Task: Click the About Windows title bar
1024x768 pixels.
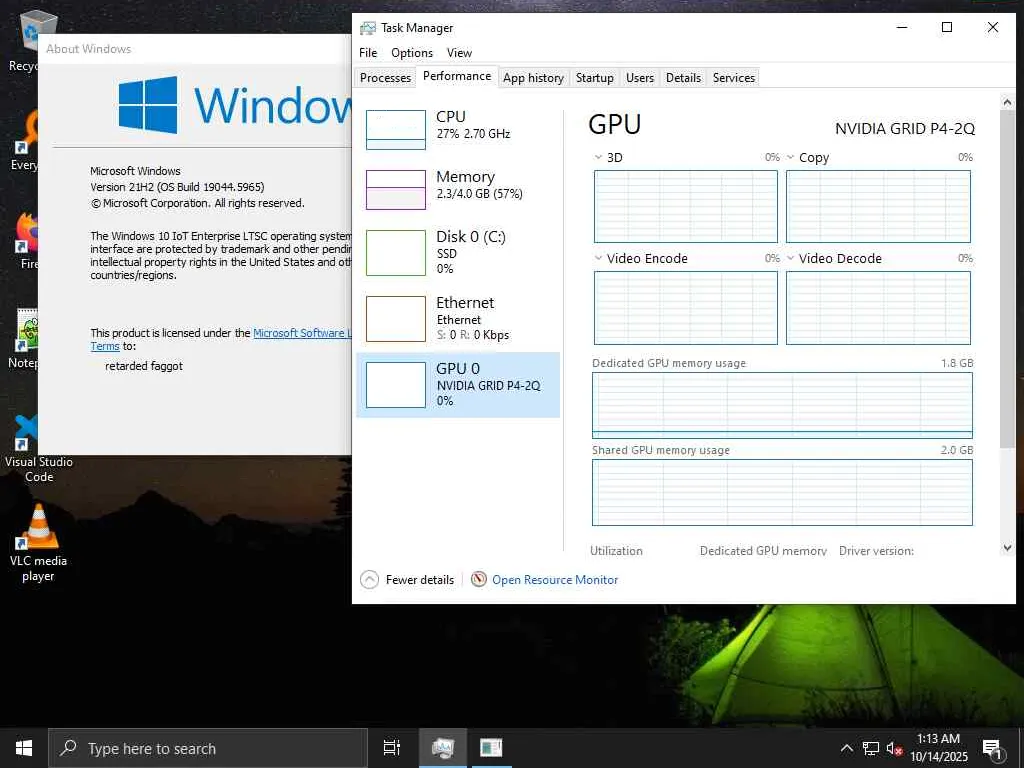Action: pos(195,49)
